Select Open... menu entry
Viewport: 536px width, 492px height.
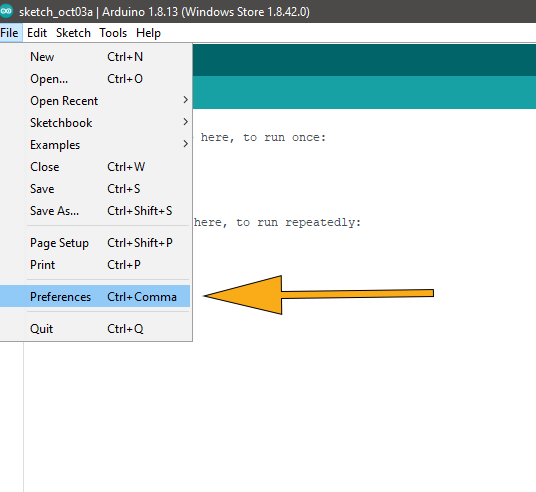[x=95, y=79]
